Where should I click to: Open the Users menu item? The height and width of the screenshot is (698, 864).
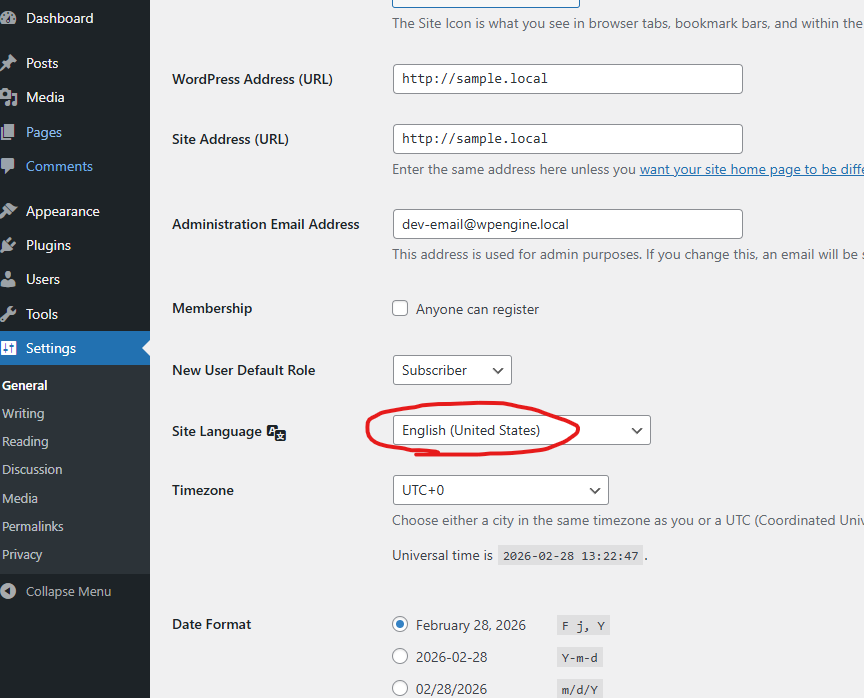point(43,279)
